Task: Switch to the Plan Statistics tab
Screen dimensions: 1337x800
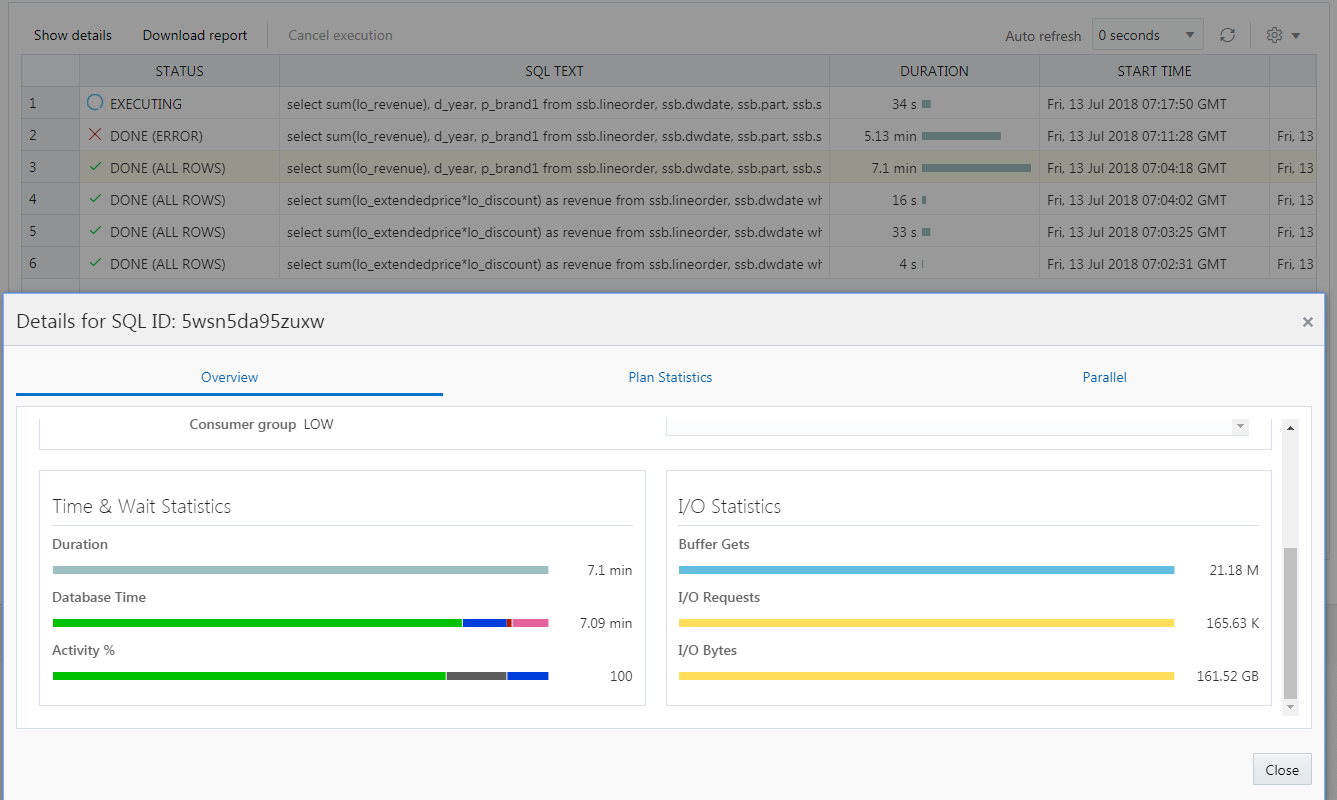Action: [670, 377]
